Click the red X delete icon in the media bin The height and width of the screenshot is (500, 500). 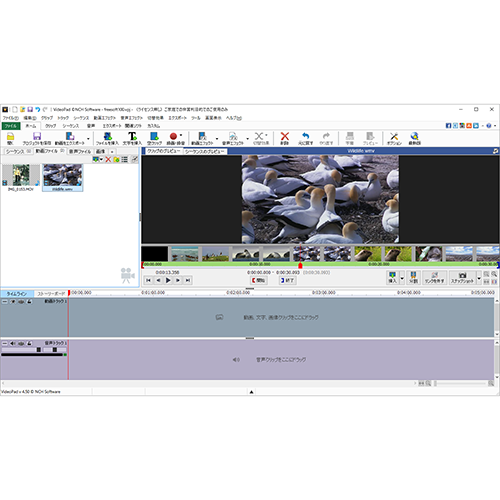click(x=108, y=160)
